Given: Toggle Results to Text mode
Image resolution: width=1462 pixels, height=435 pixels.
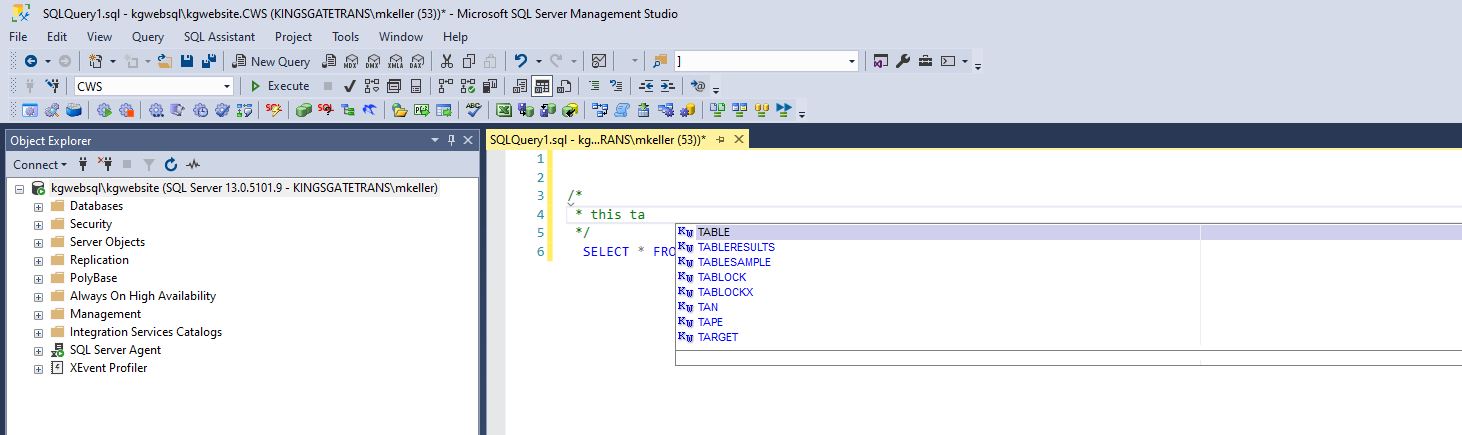Looking at the screenshot, I should tap(520, 86).
